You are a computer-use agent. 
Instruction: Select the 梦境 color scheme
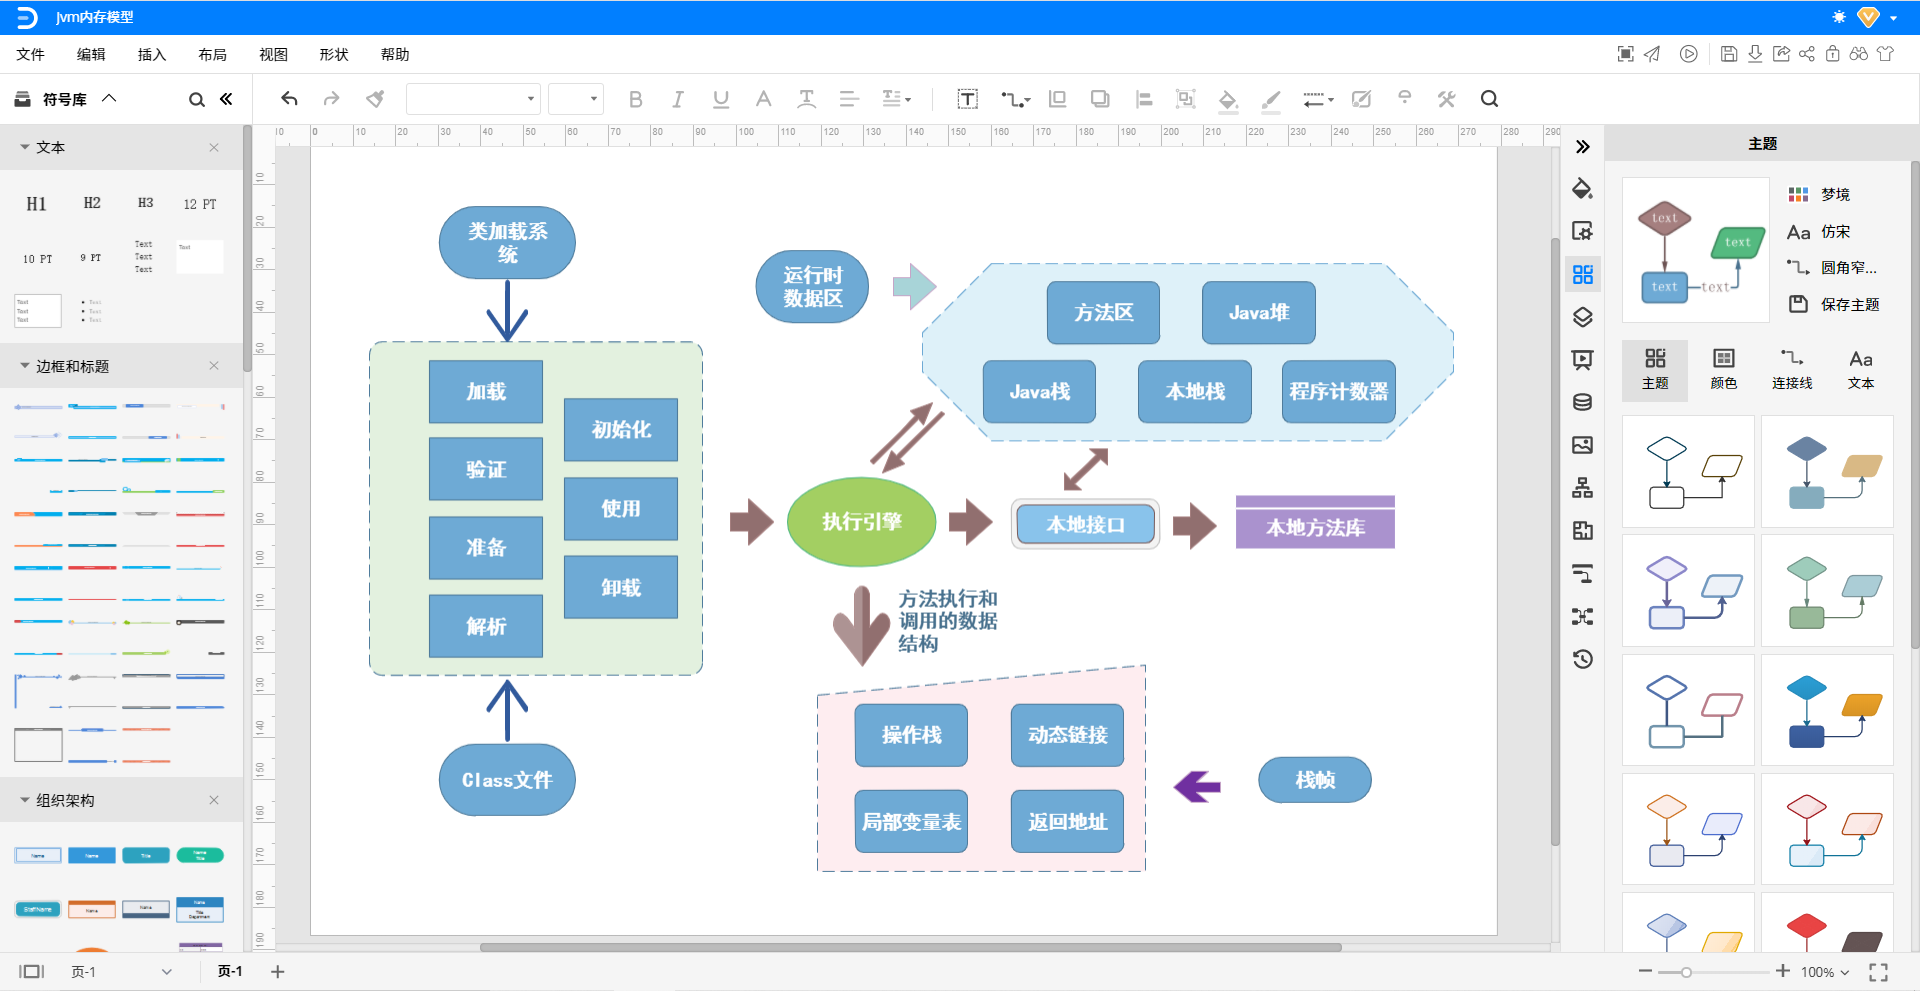1819,194
